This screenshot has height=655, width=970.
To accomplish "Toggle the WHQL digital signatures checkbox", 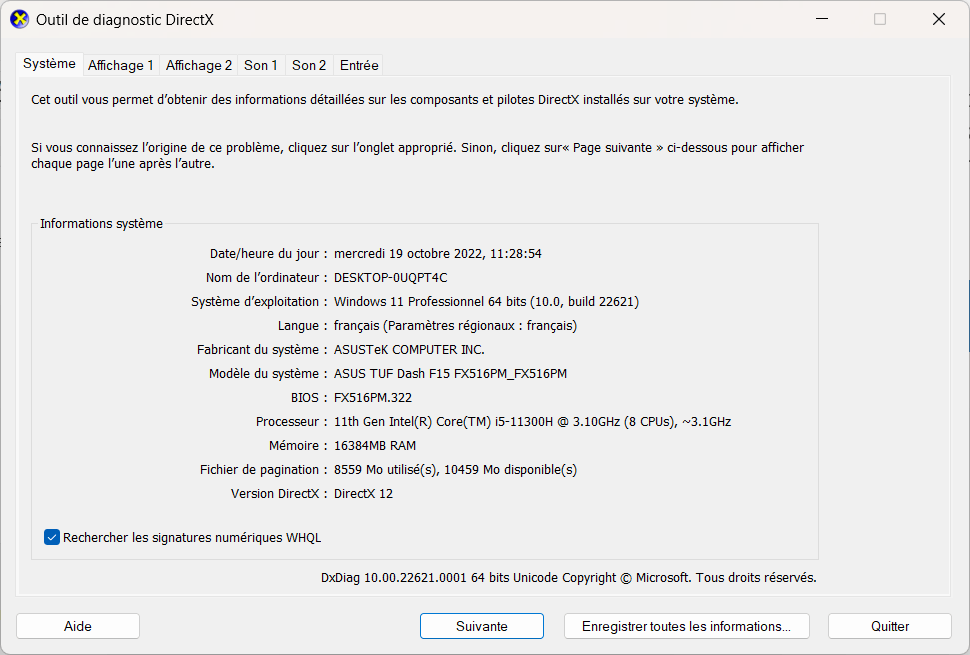I will pyautogui.click(x=52, y=537).
